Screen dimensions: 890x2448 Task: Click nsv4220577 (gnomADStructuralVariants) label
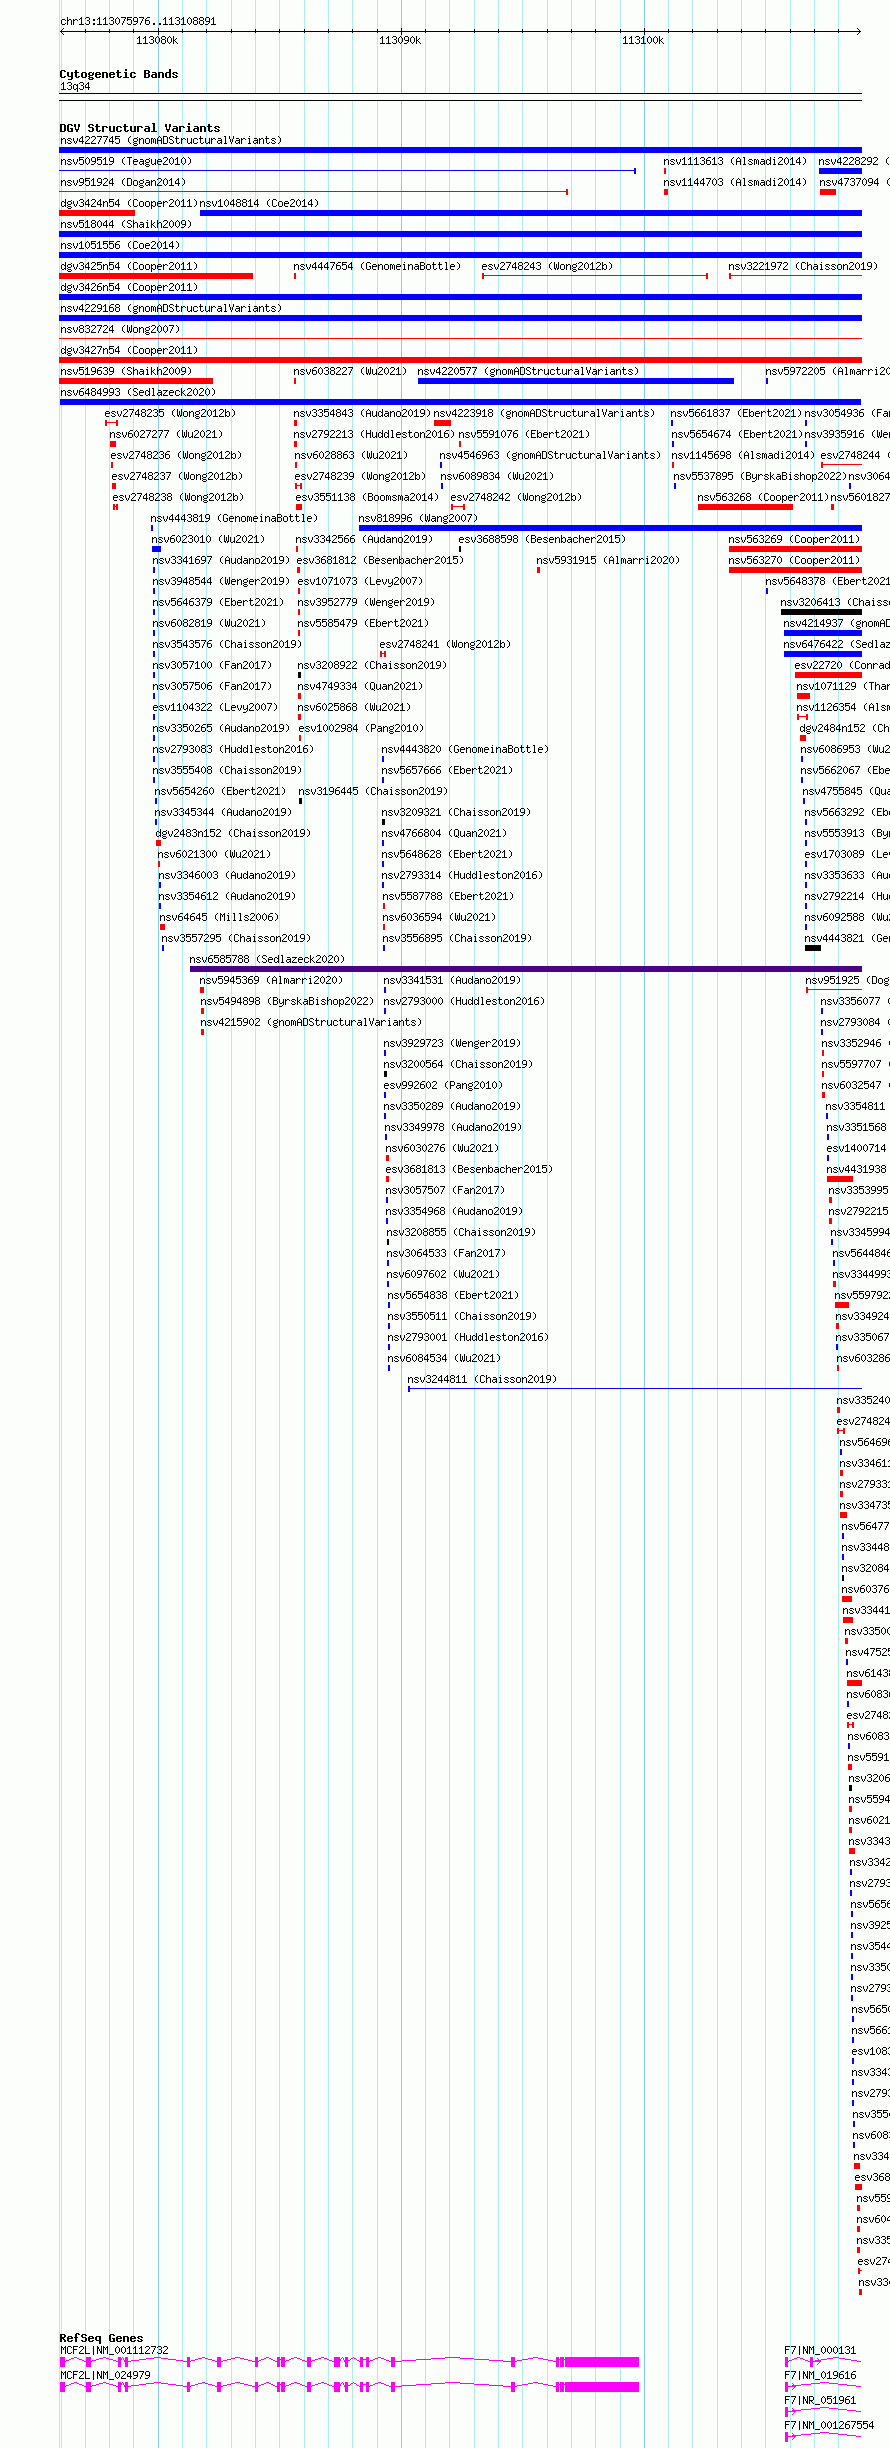click(x=528, y=371)
